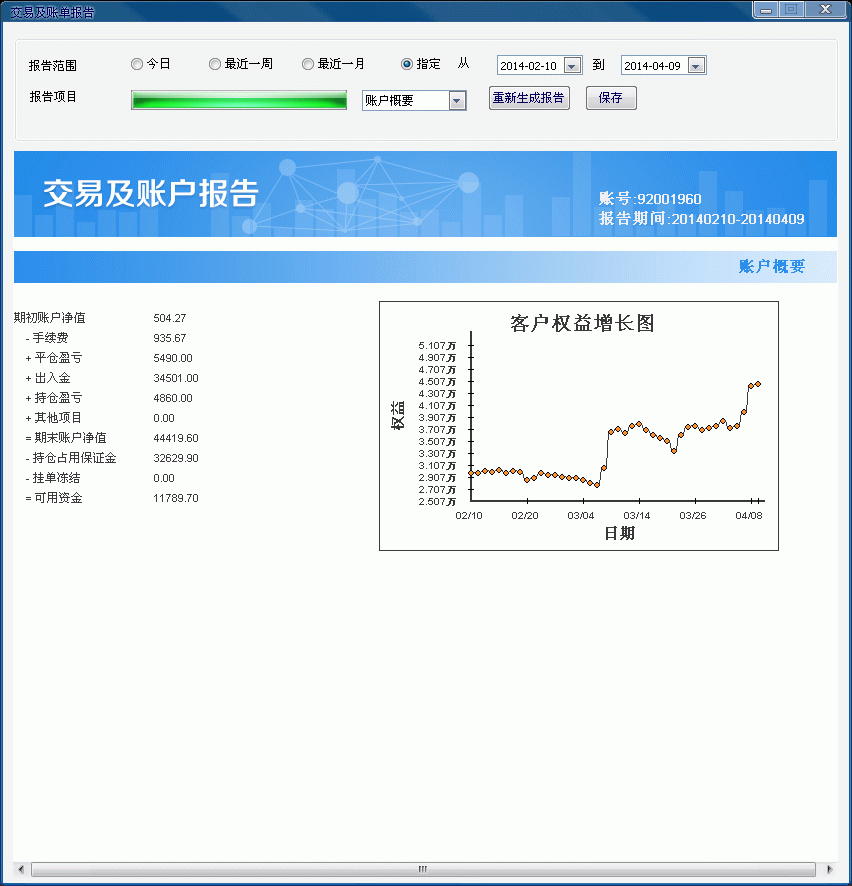Open the start date 2014-02-10 dropdown arrow
This screenshot has height=886, width=852.
point(572,66)
